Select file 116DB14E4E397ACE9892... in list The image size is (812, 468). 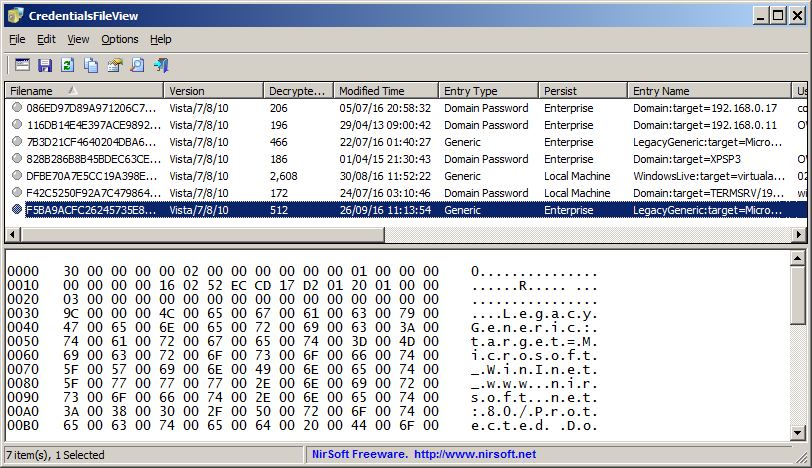[94, 125]
